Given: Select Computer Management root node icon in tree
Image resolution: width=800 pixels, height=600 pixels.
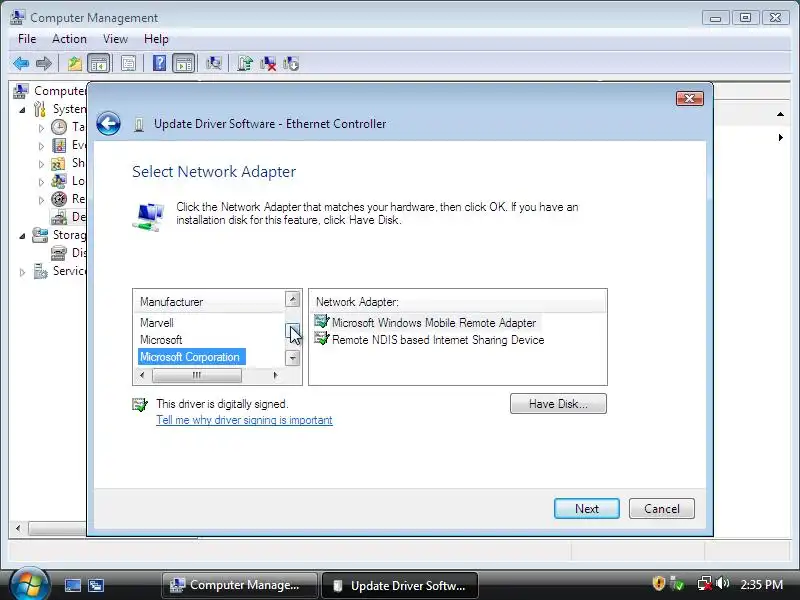Looking at the screenshot, I should (21, 91).
